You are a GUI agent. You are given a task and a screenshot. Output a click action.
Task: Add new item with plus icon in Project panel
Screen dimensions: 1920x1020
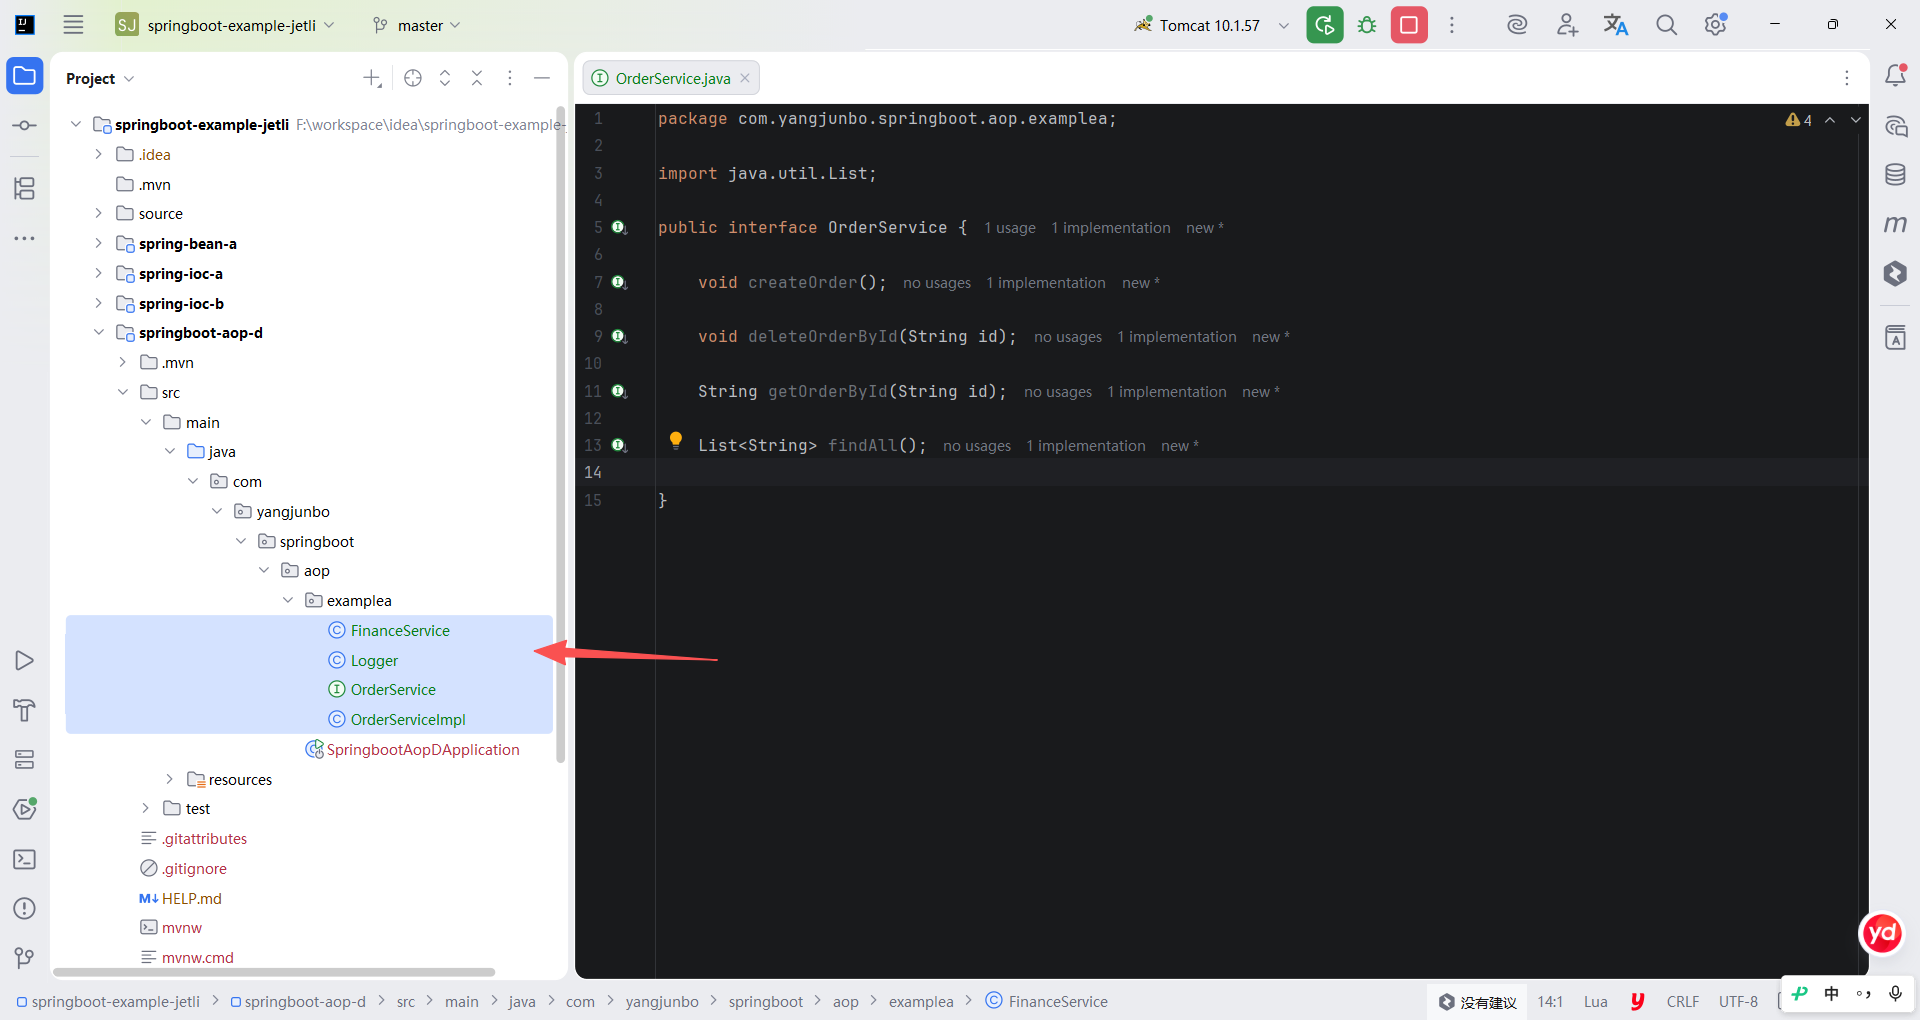(372, 78)
